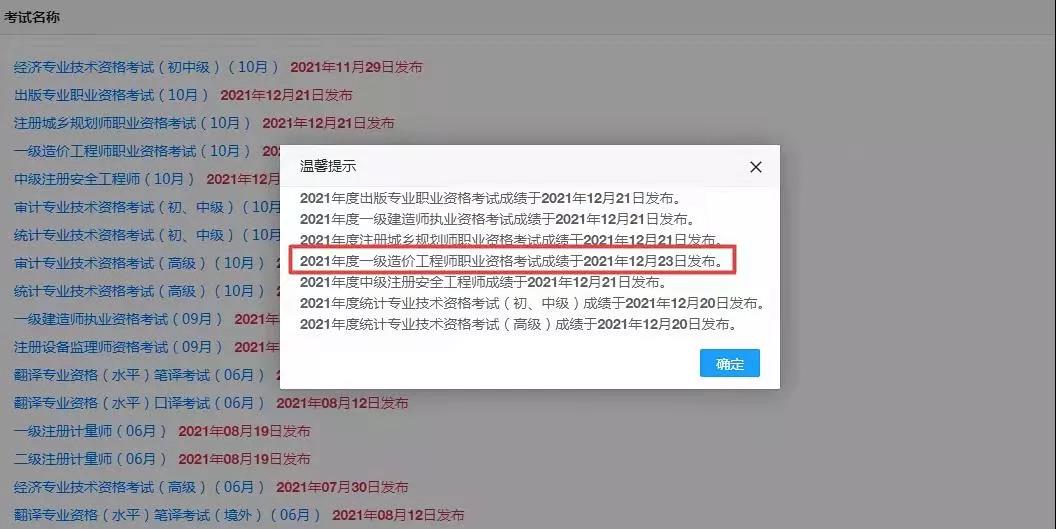Viewport: 1056px width, 529px height.
Task: Open 审计专业技术资格考试(高级)(10月) link
Action: [x=139, y=263]
